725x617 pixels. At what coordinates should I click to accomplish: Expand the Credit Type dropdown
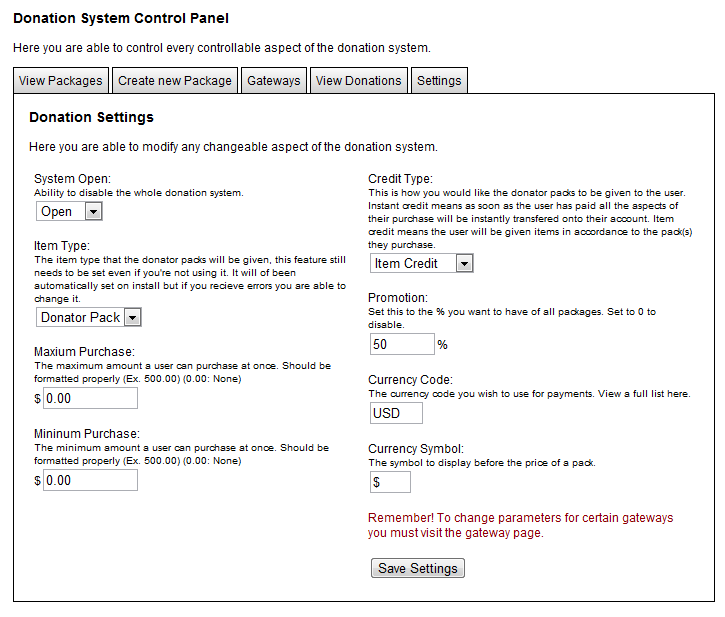tap(421, 263)
